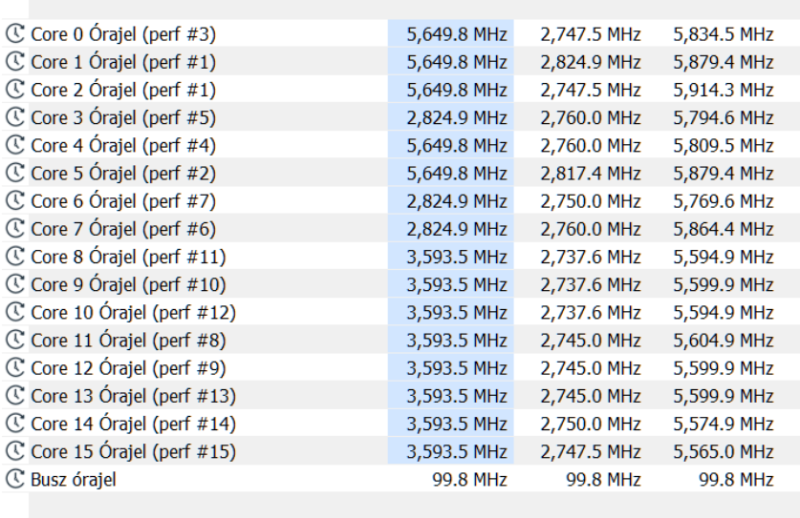Click Core 2 maximum value 5,914.3 MHz
This screenshot has width=800, height=518.
(x=723, y=90)
